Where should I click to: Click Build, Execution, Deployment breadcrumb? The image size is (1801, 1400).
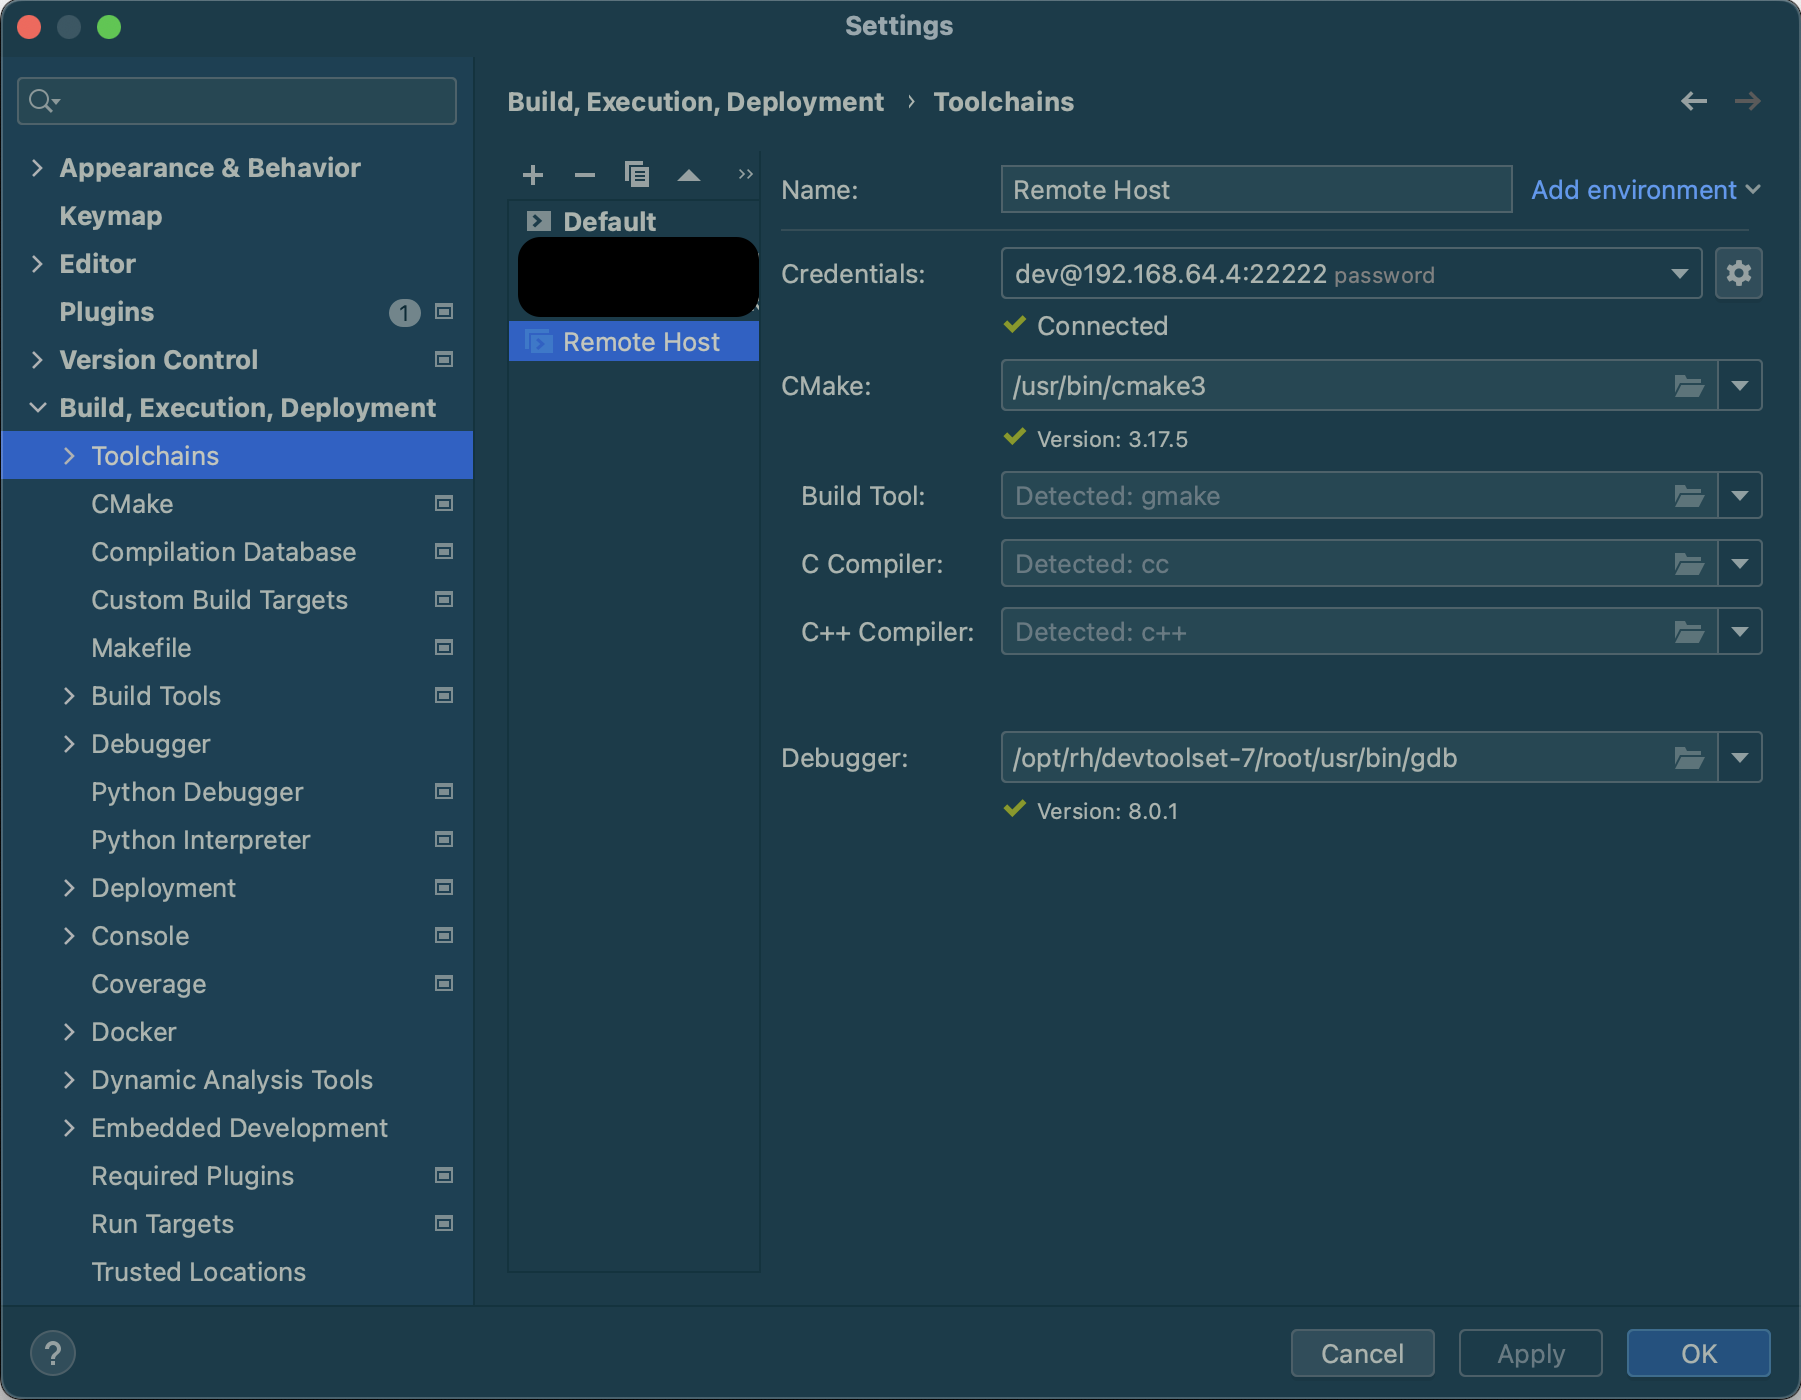tap(695, 102)
